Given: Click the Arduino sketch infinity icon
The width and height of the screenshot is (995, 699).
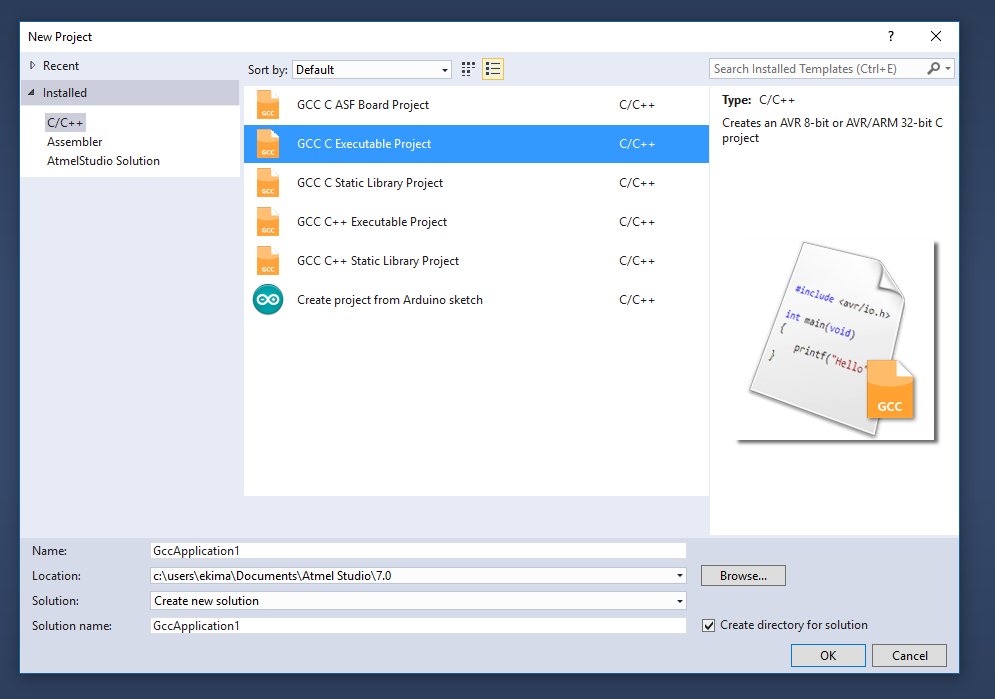Looking at the screenshot, I should tap(268, 299).
